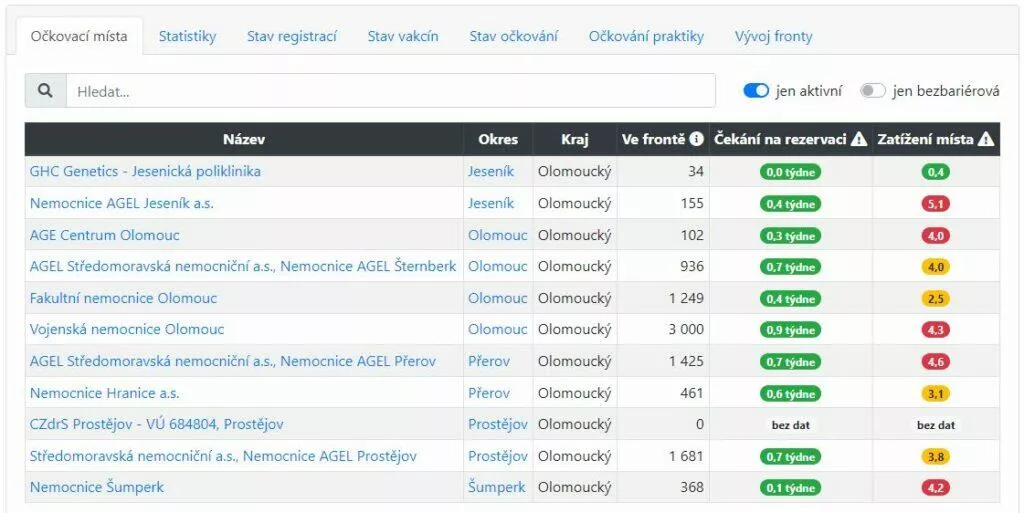Click the search magnifier icon
Image resolution: width=1024 pixels, height=513 pixels.
coord(45,91)
